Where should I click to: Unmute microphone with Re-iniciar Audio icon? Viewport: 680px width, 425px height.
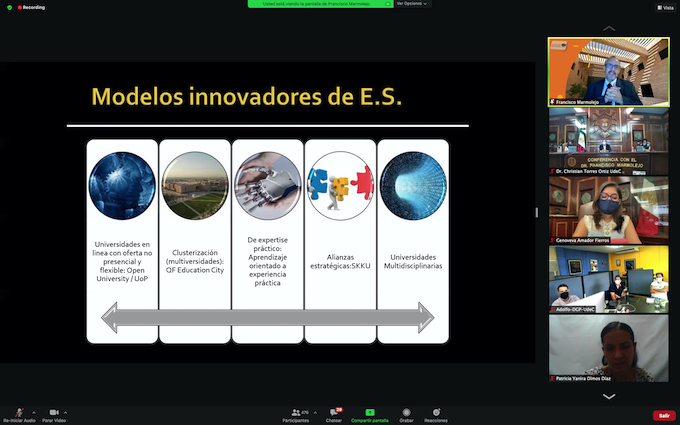19,412
